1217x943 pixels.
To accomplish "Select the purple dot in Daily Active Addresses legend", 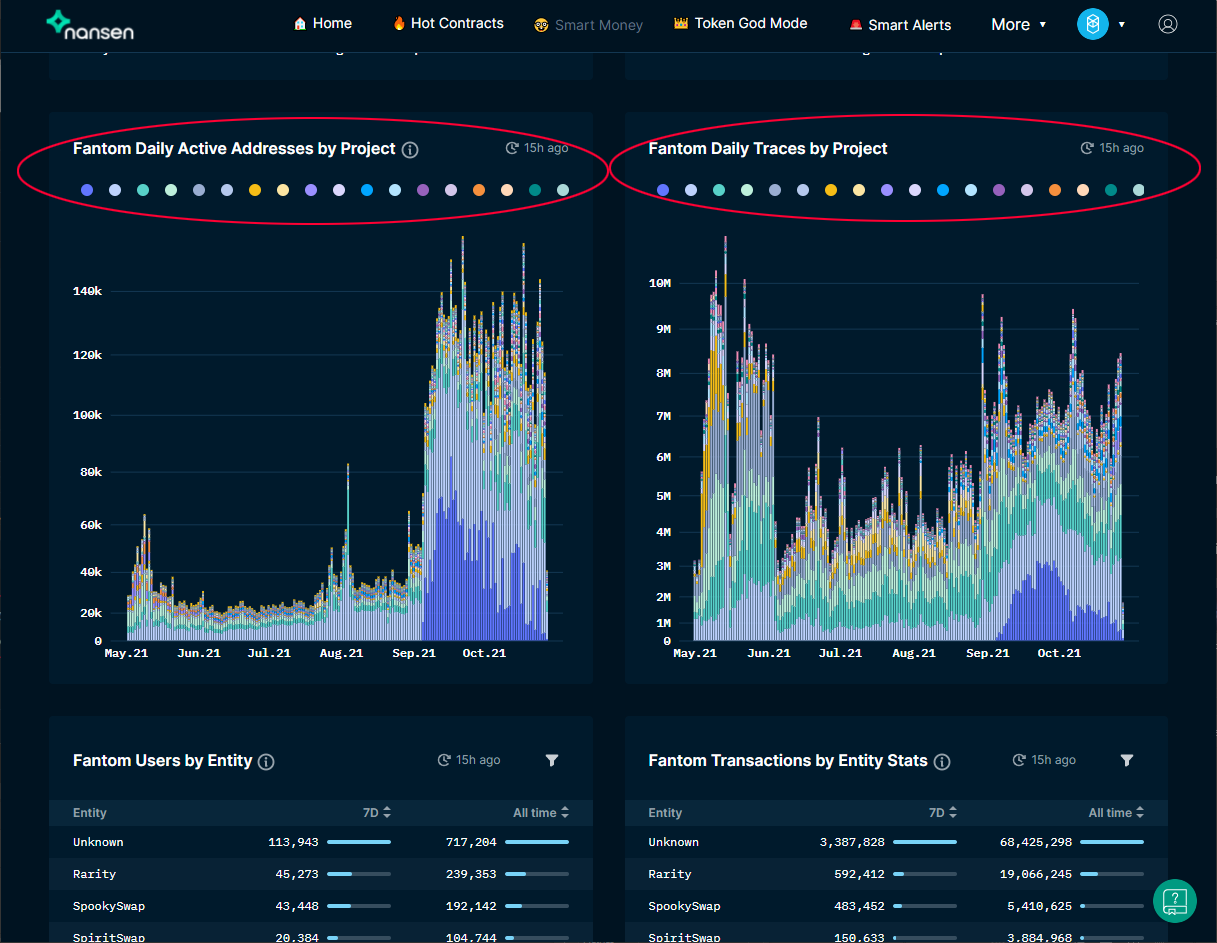I will pos(311,189).
